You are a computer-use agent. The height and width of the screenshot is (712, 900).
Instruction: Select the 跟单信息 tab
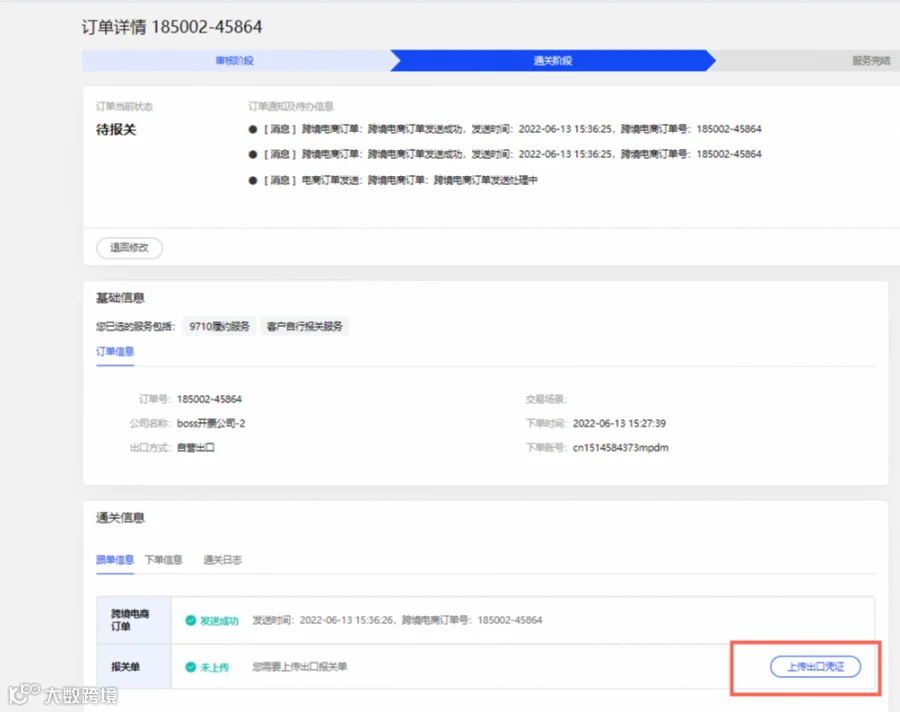[x=115, y=559]
